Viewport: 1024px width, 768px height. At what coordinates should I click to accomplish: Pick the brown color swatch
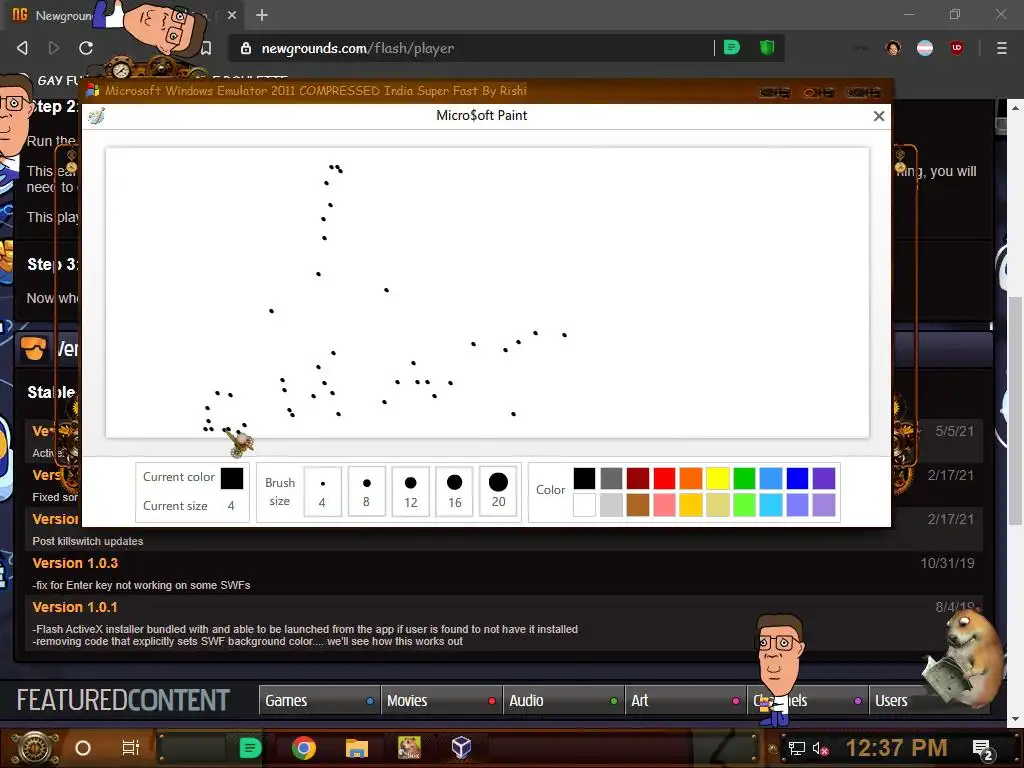[x=638, y=505]
